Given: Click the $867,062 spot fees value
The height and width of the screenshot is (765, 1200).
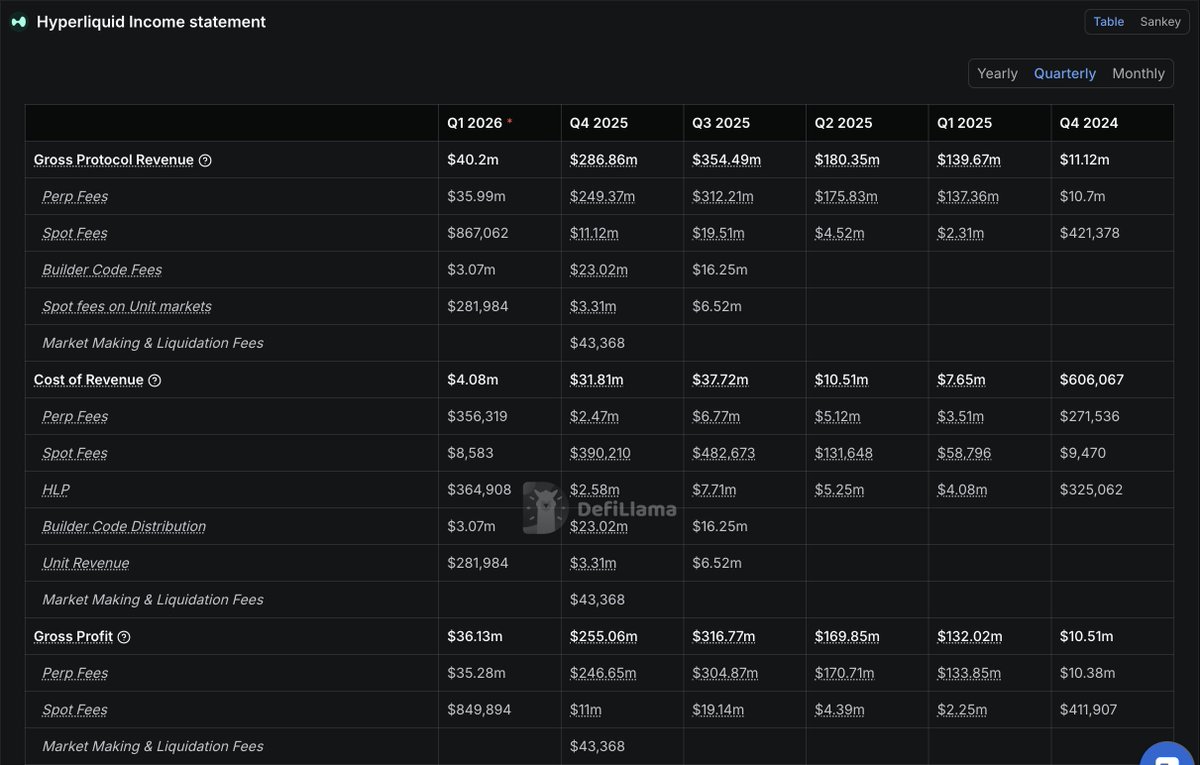Looking at the screenshot, I should 478,233.
